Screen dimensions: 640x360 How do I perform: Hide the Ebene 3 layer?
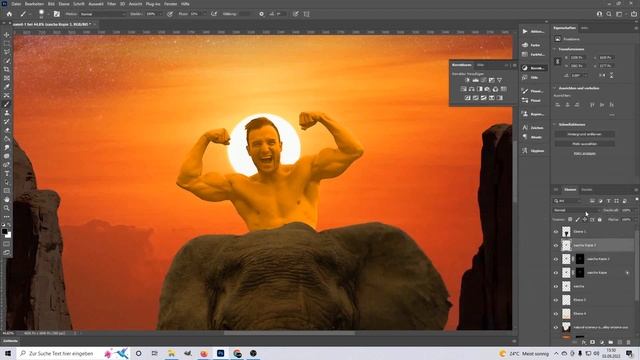tap(556, 300)
